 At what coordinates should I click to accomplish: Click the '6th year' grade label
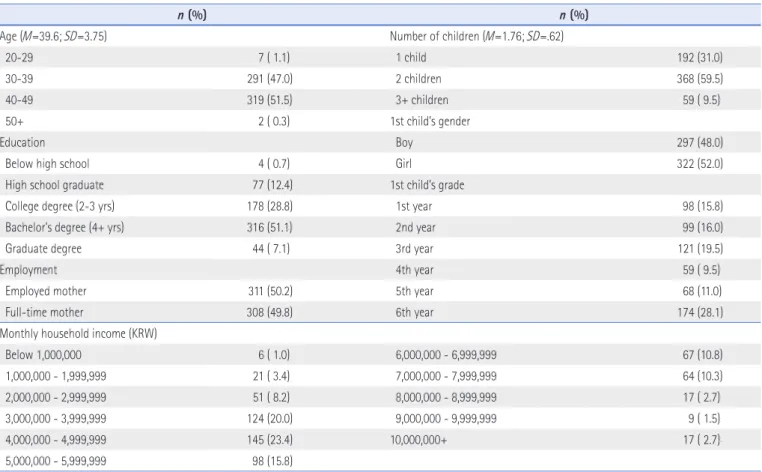[415, 313]
